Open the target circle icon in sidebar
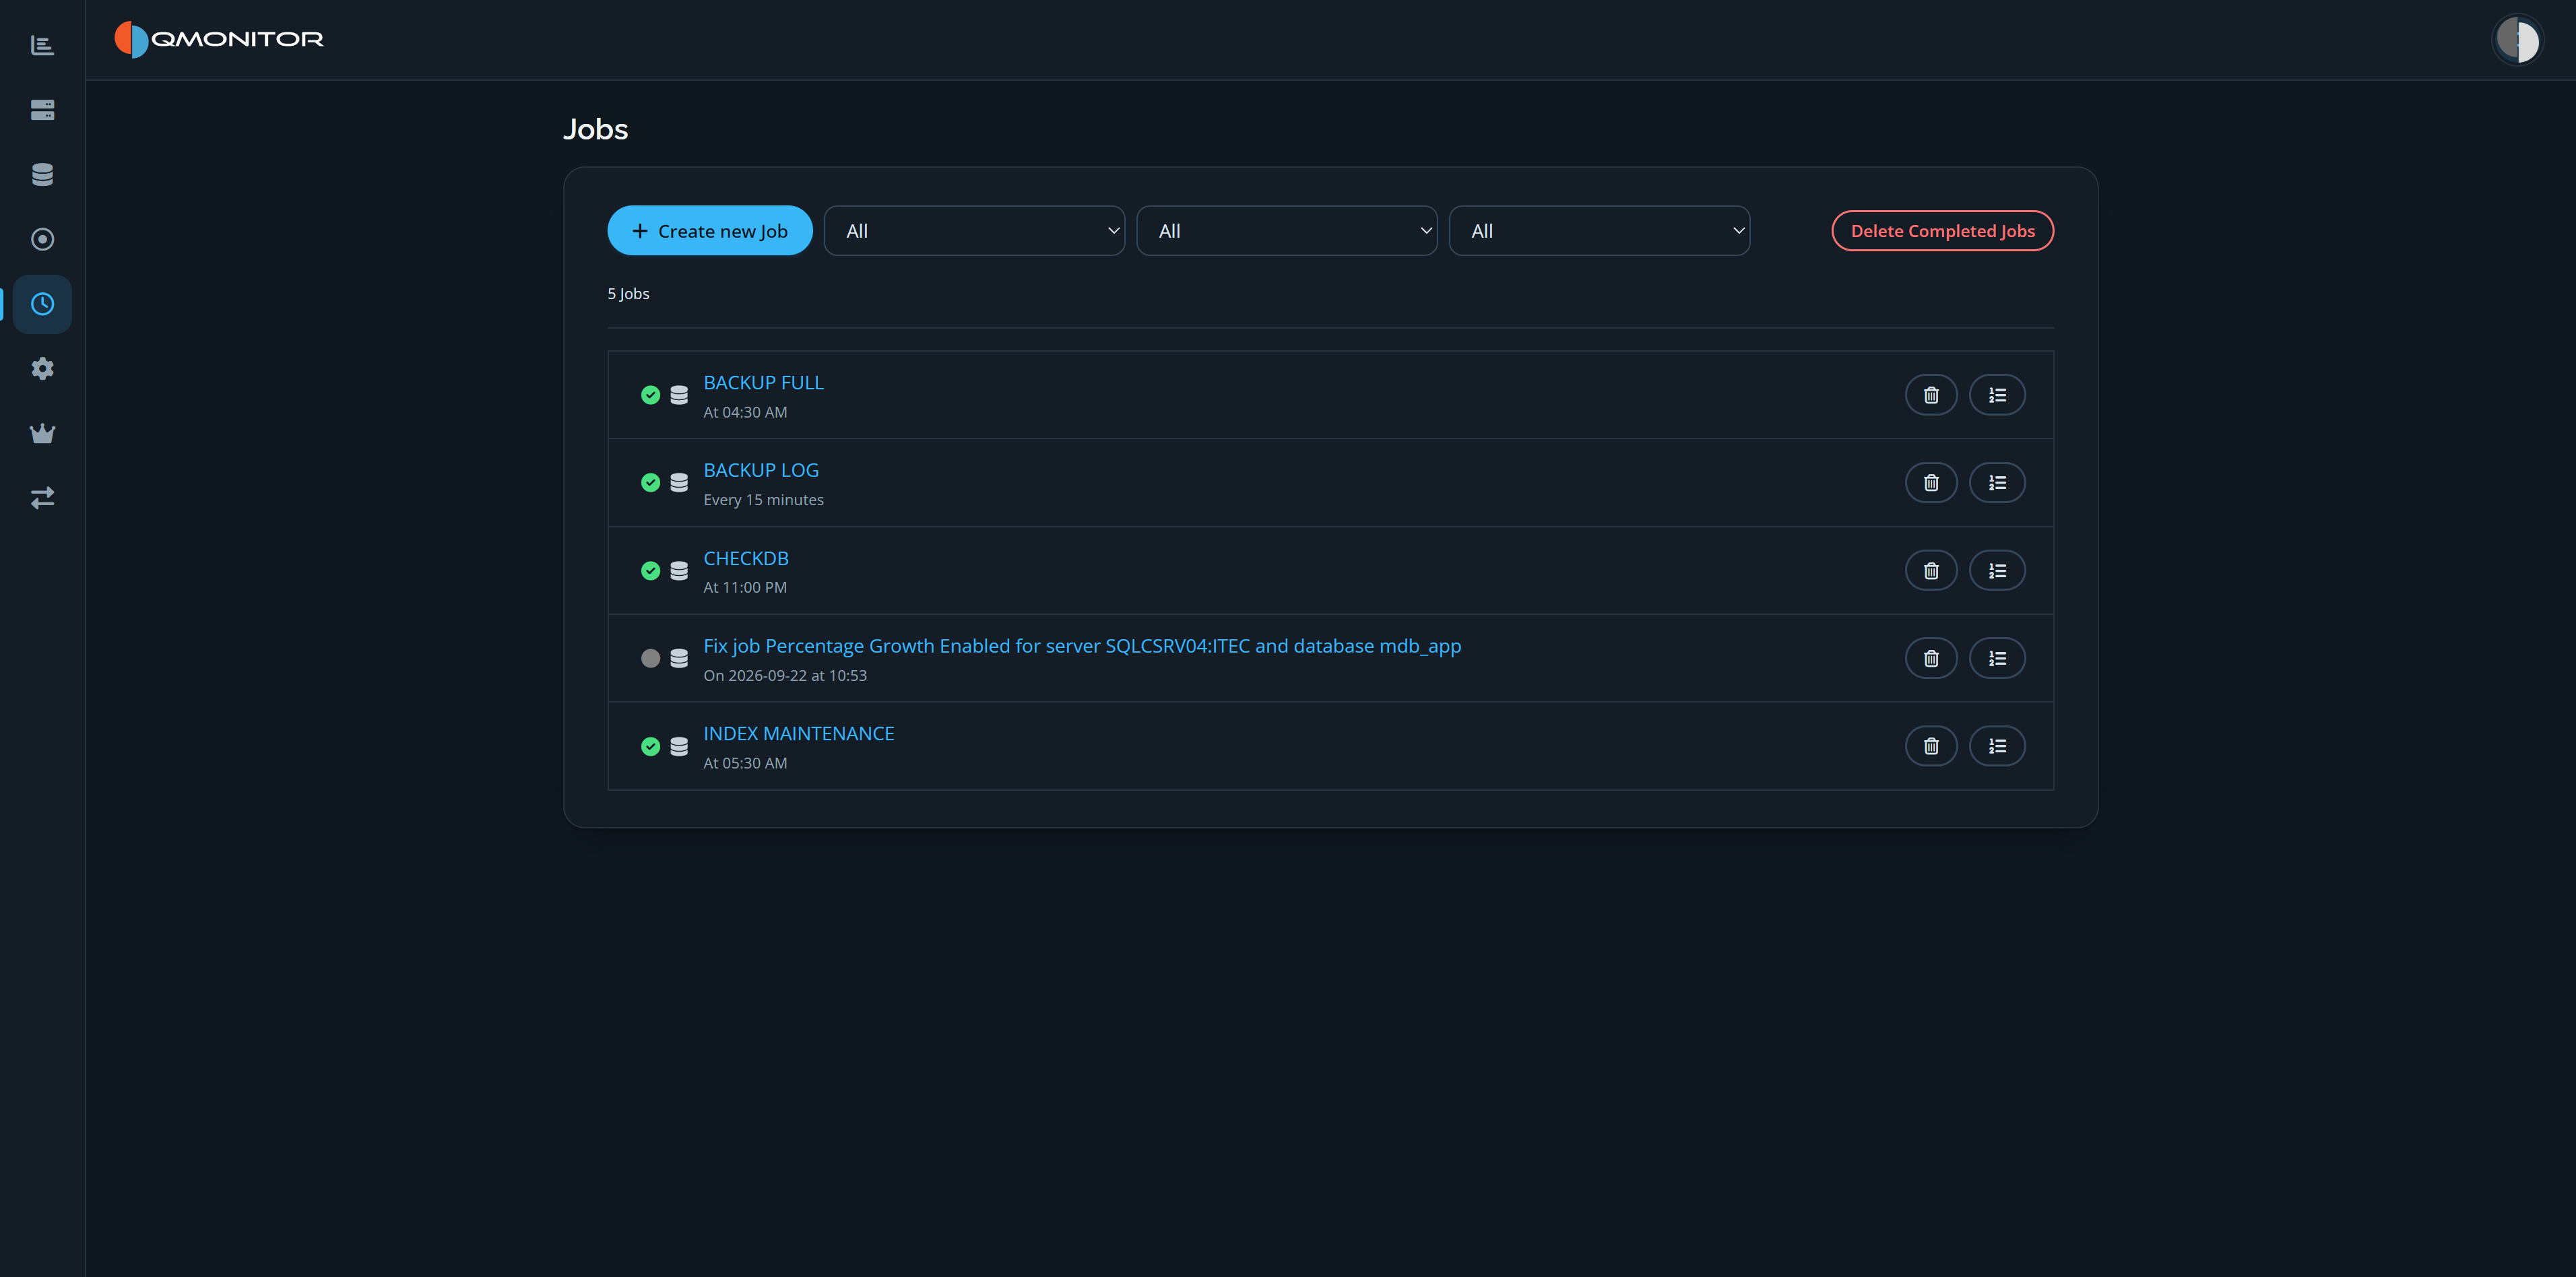Viewport: 2576px width, 1277px height. (42, 239)
